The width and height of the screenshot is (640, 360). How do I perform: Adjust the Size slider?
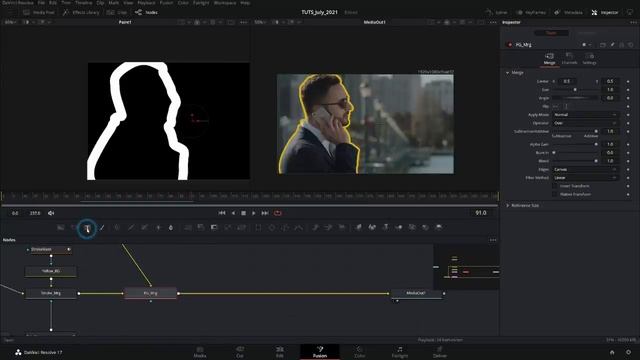[575, 90]
